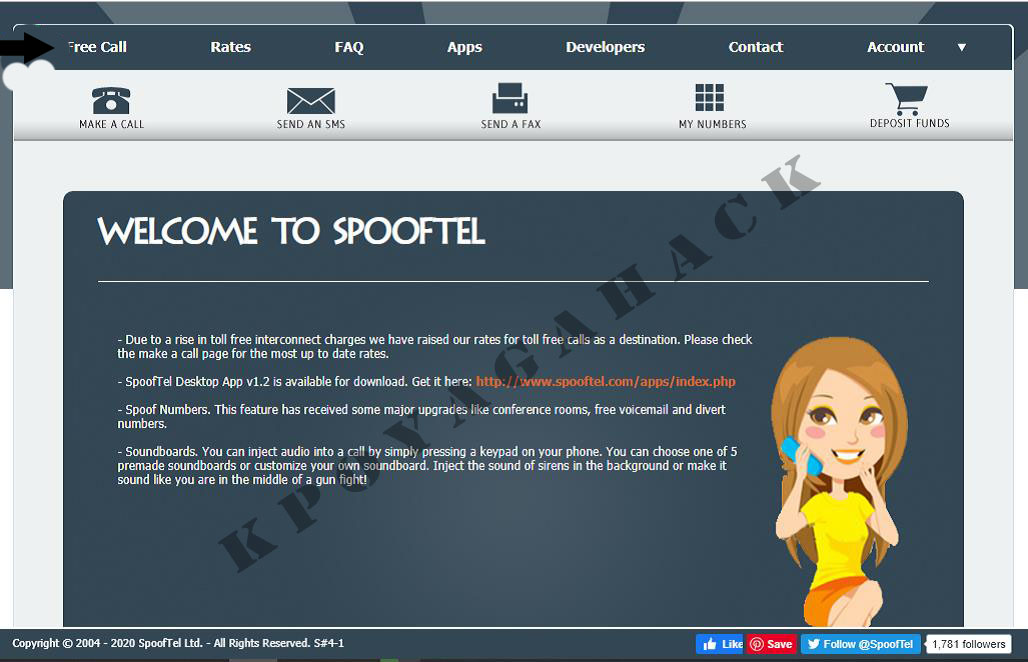Image resolution: width=1028 pixels, height=662 pixels.
Task: Click the Facebook Like thumbs-up button
Action: (x=720, y=644)
